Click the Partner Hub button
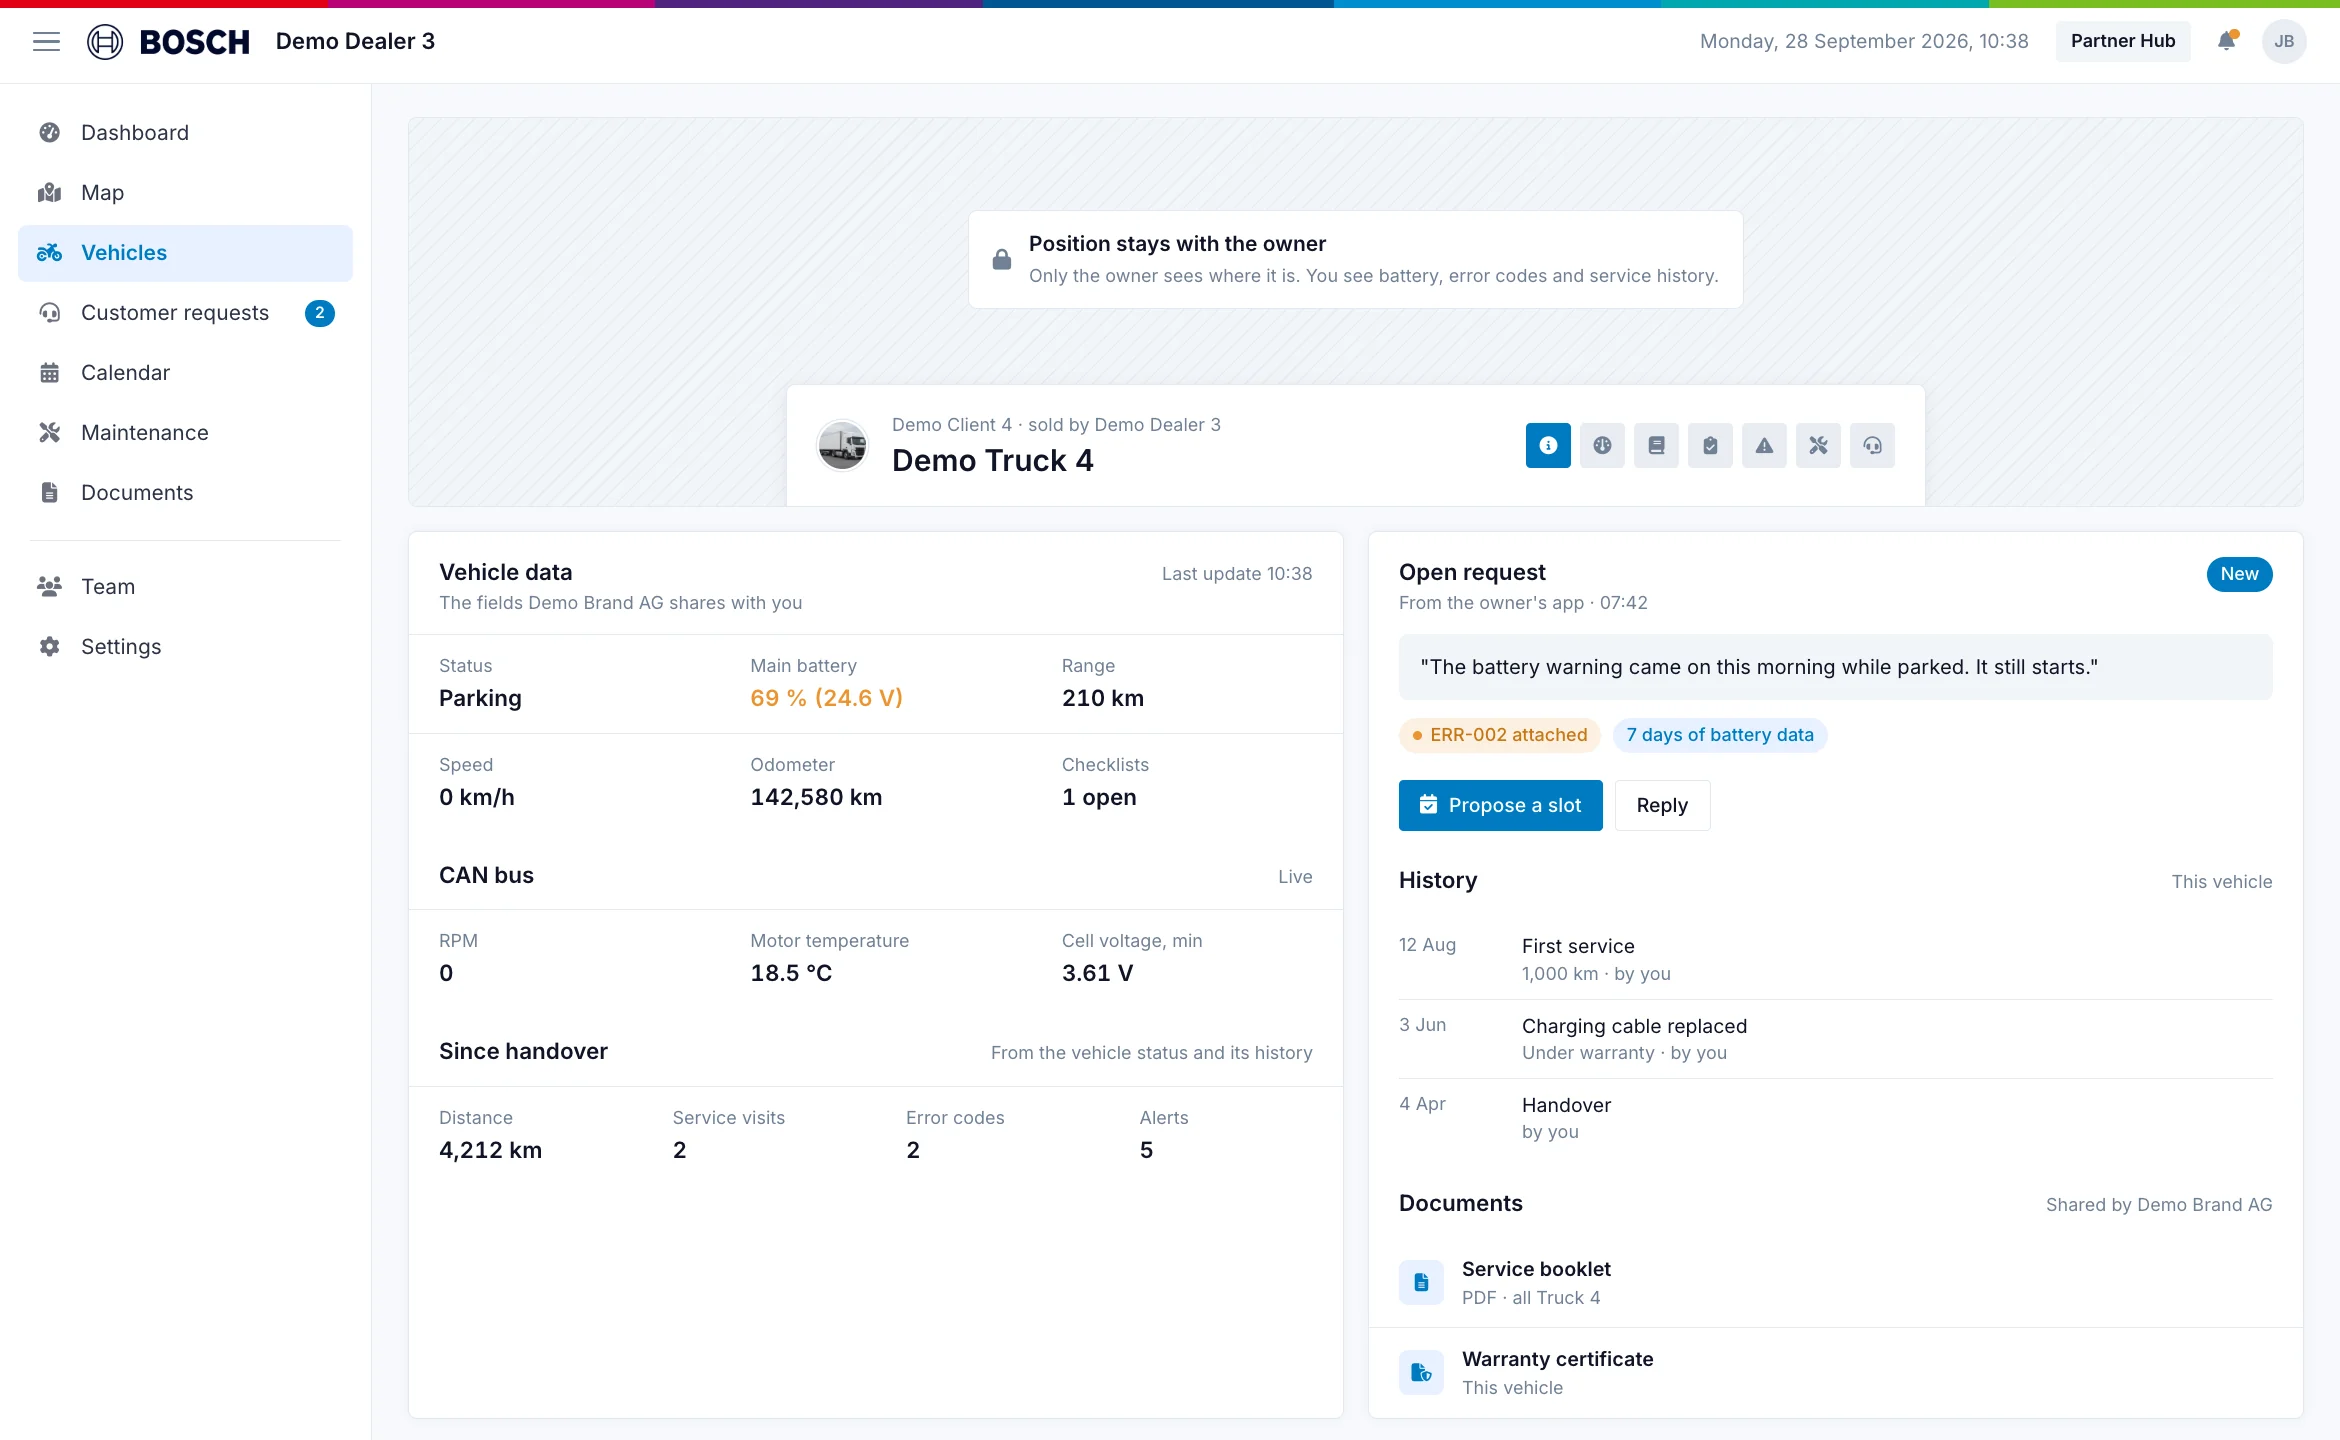The height and width of the screenshot is (1440, 2340). (2122, 41)
